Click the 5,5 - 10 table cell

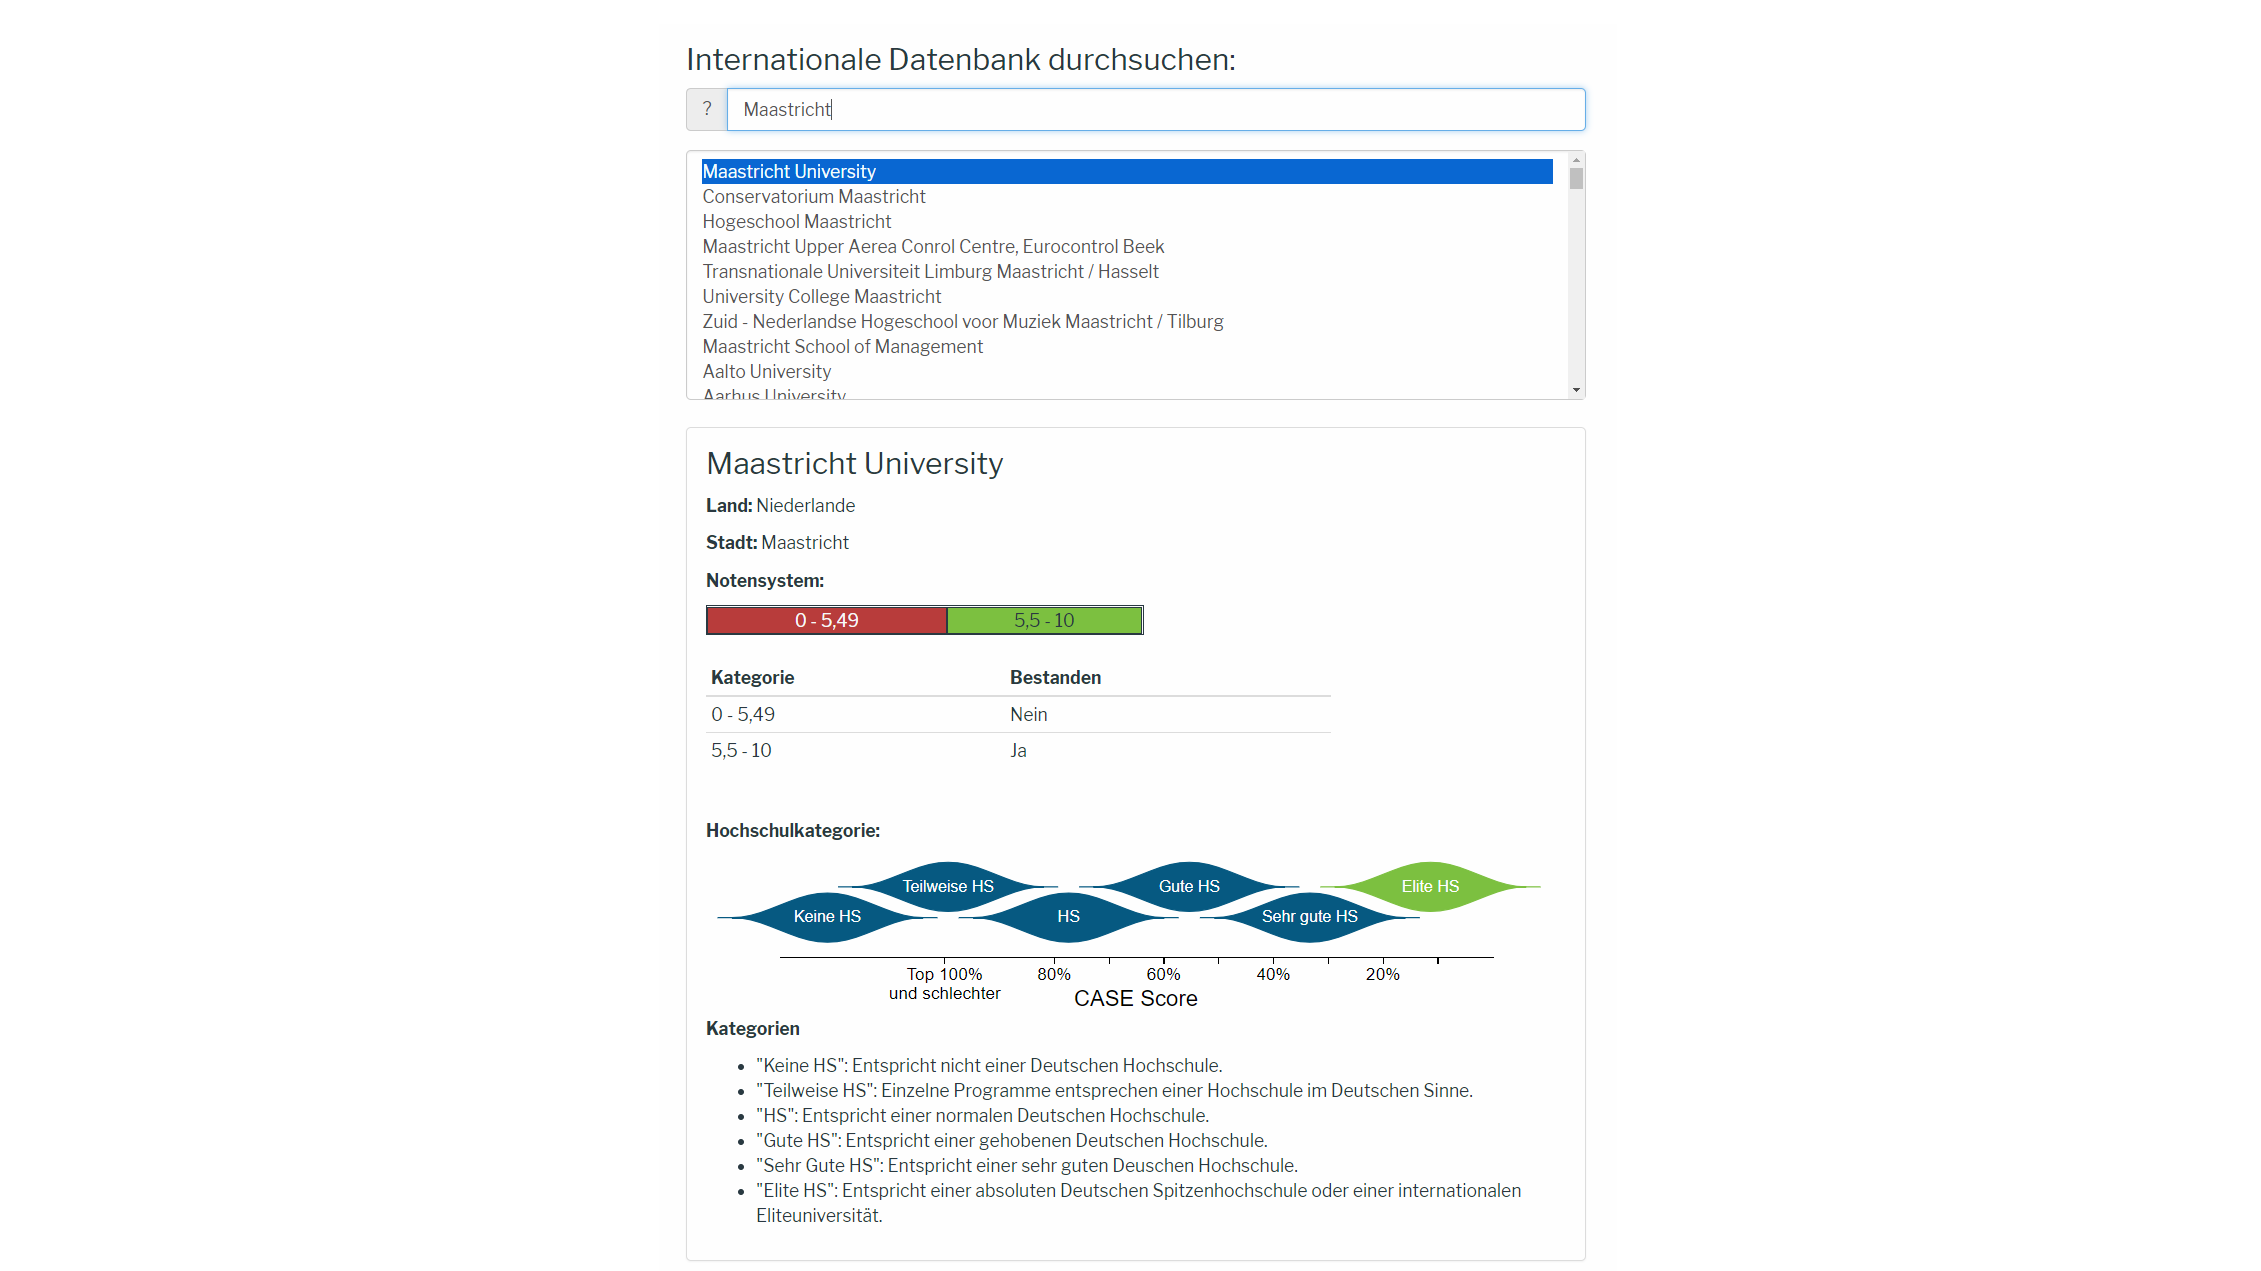point(741,750)
